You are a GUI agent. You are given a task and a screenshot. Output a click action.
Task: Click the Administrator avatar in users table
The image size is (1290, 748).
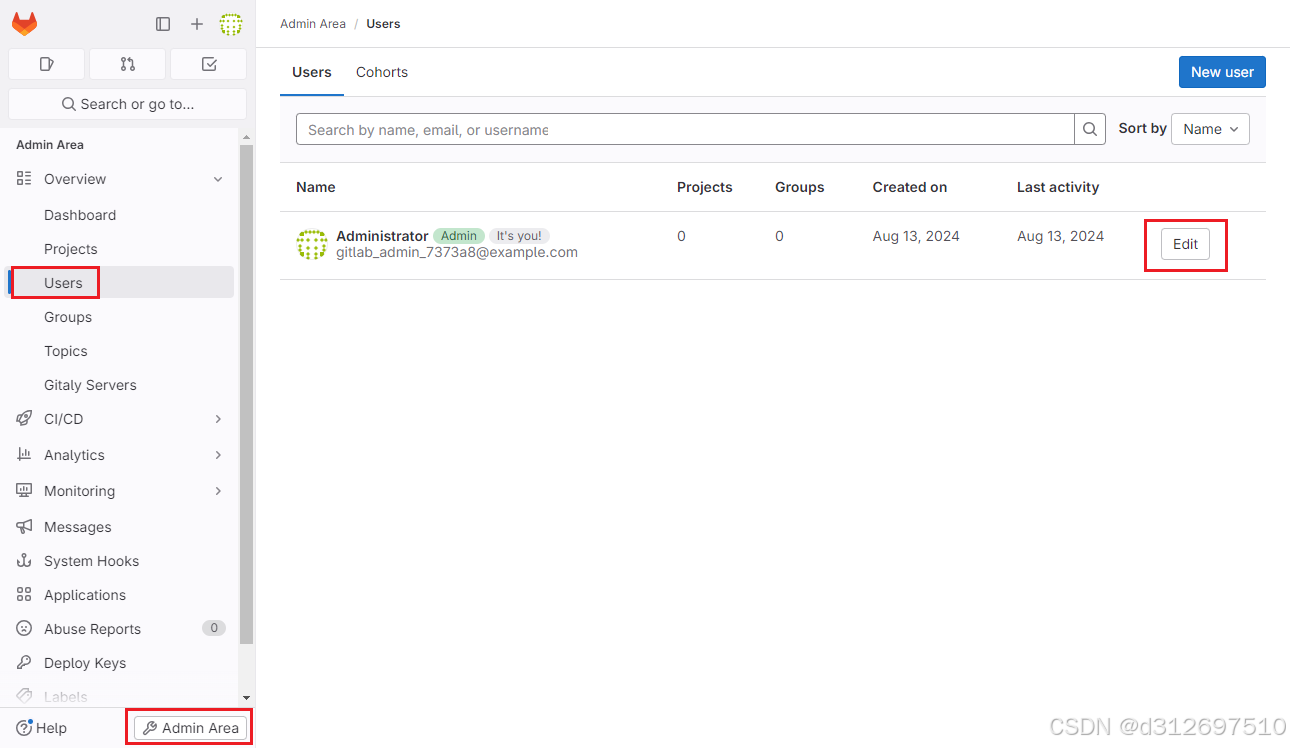pos(312,245)
